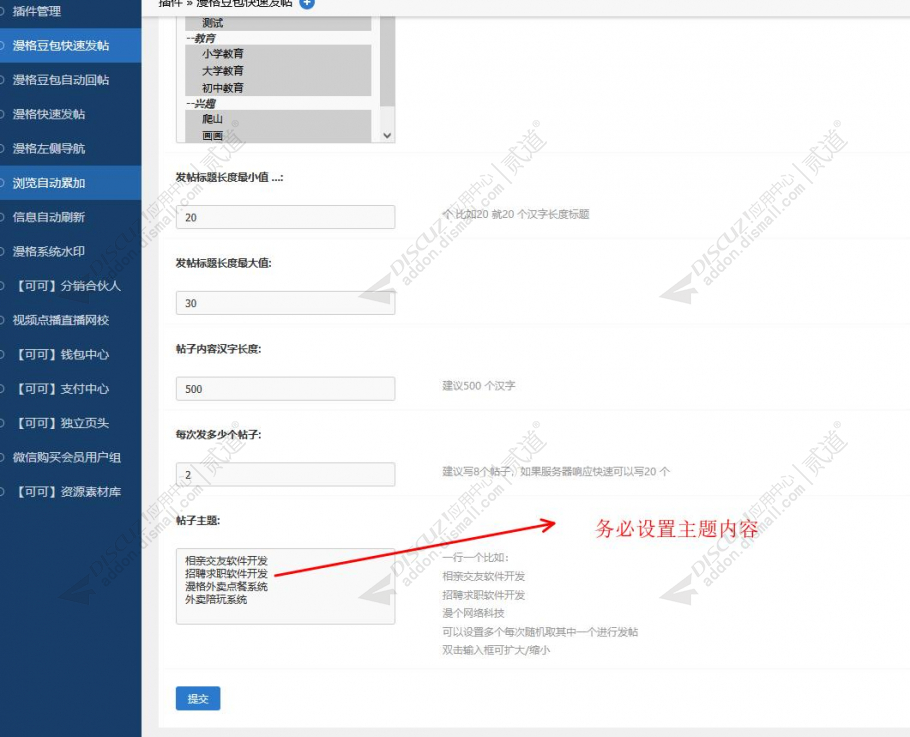910x737 pixels.
Task: Click the 发帖标题长度最大值 label
Action: pos(223,263)
